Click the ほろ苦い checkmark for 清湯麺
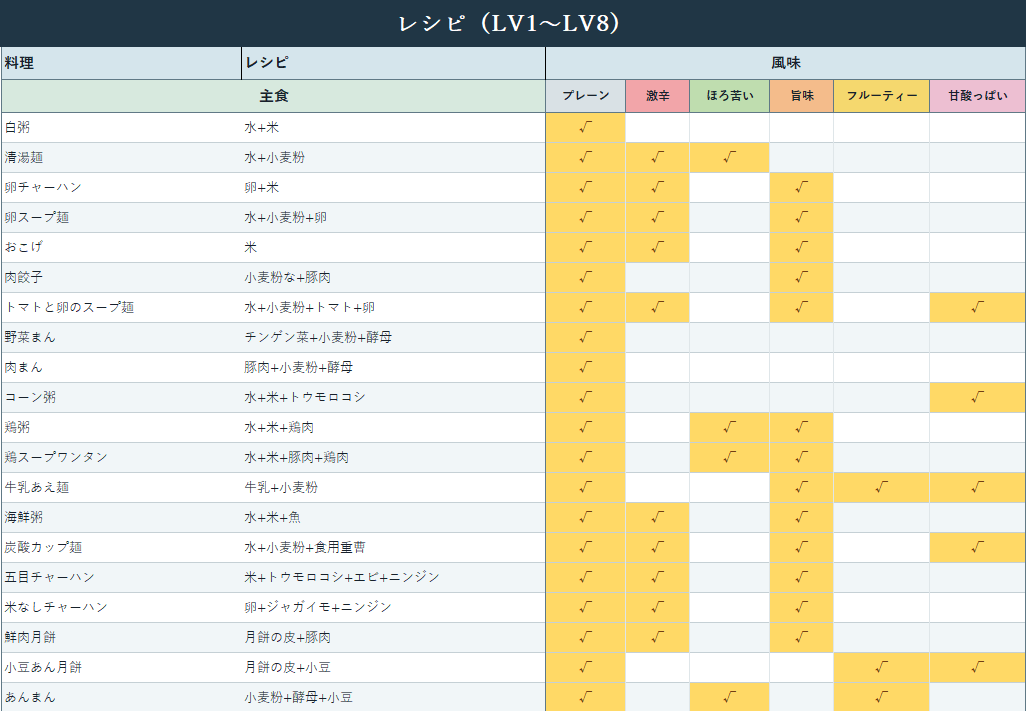 pos(730,158)
